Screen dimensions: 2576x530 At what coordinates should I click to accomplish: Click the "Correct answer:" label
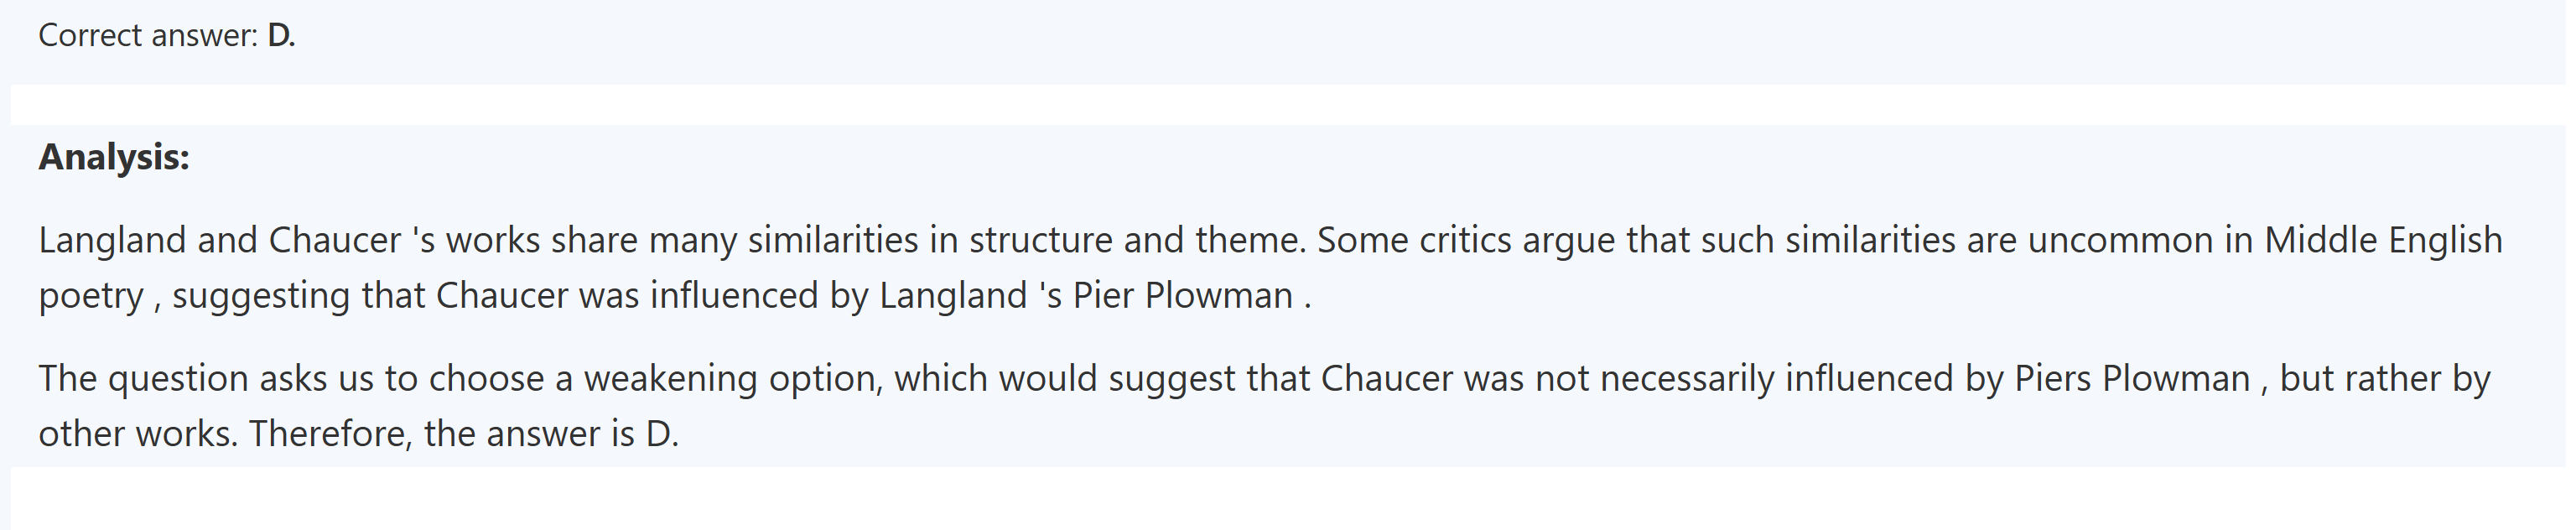click(148, 36)
